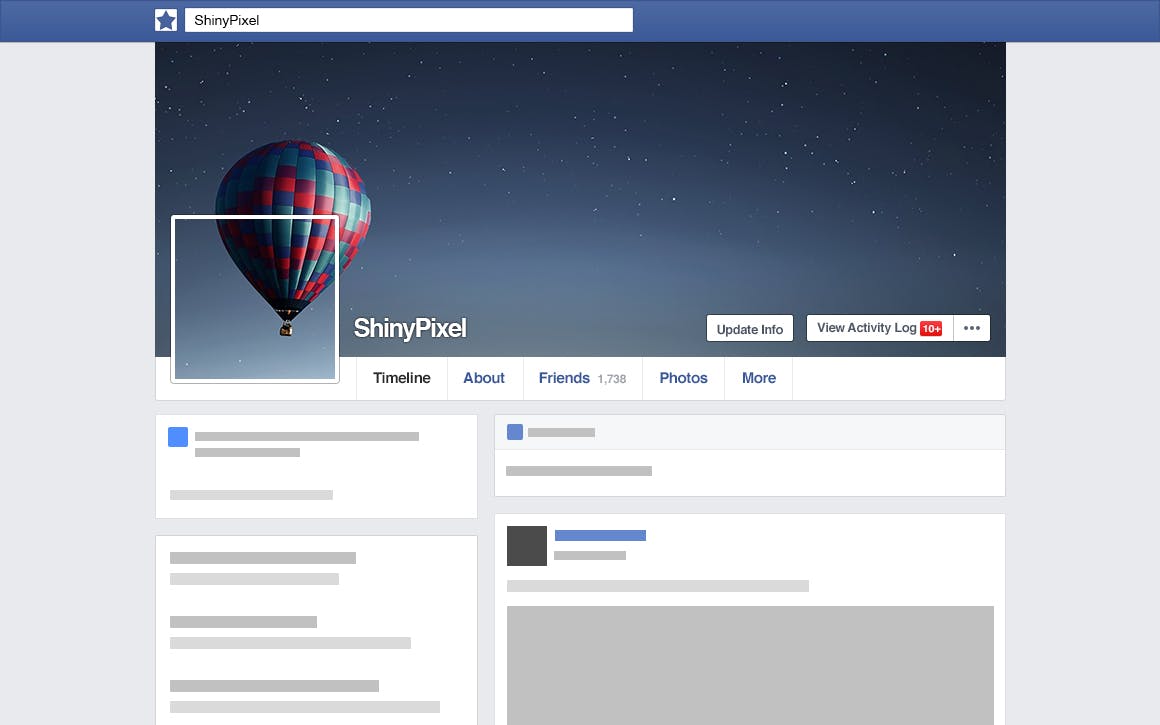Switch to the Timeline tab
The image size is (1160, 725).
[x=402, y=378]
